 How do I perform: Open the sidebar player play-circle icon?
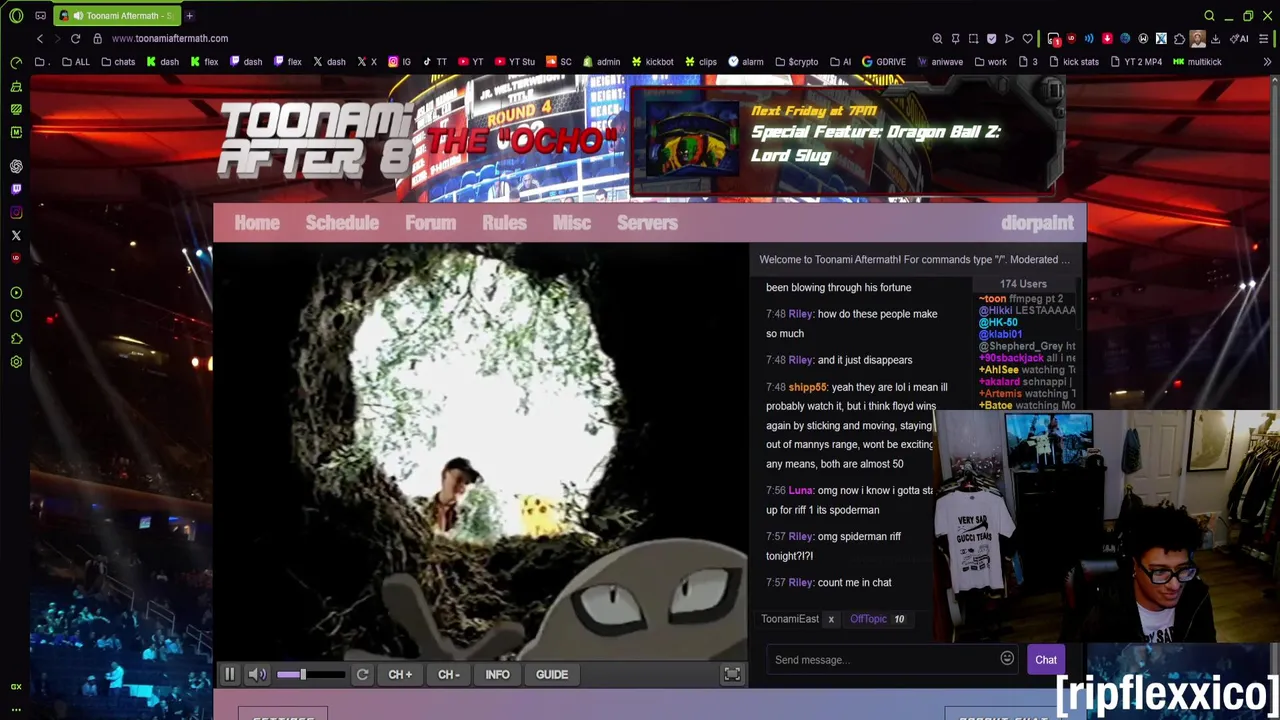16,293
